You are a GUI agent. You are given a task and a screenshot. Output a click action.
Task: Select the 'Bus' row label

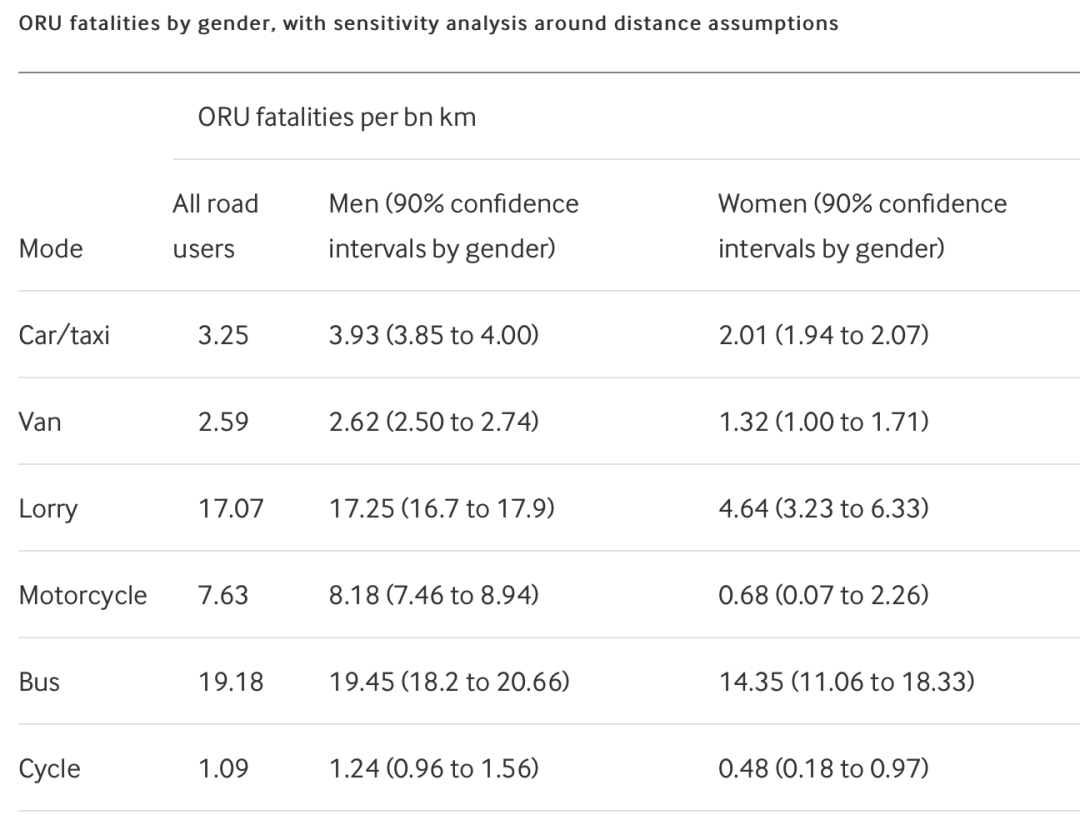pos(39,683)
